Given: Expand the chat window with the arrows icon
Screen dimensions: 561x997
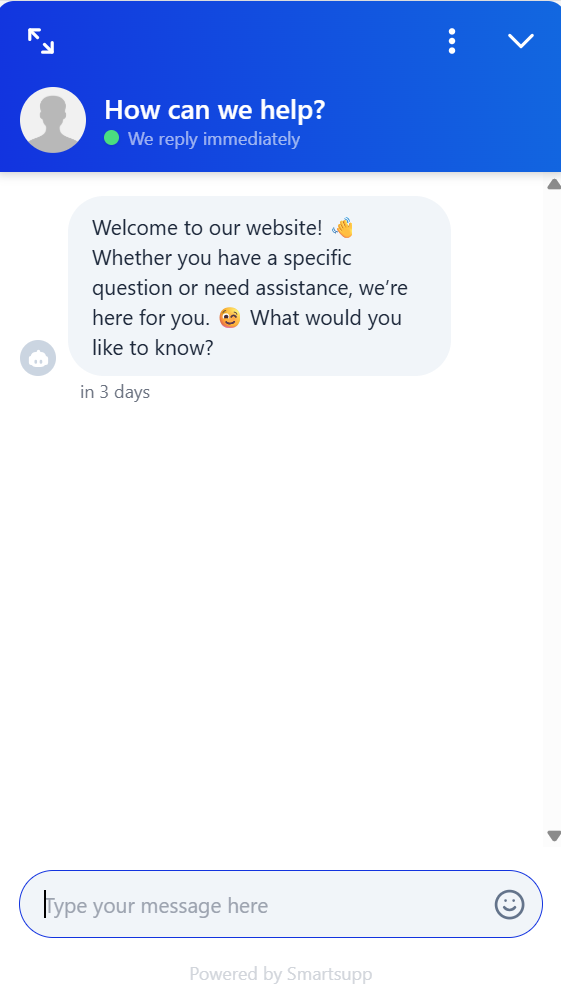Looking at the screenshot, I should (41, 41).
